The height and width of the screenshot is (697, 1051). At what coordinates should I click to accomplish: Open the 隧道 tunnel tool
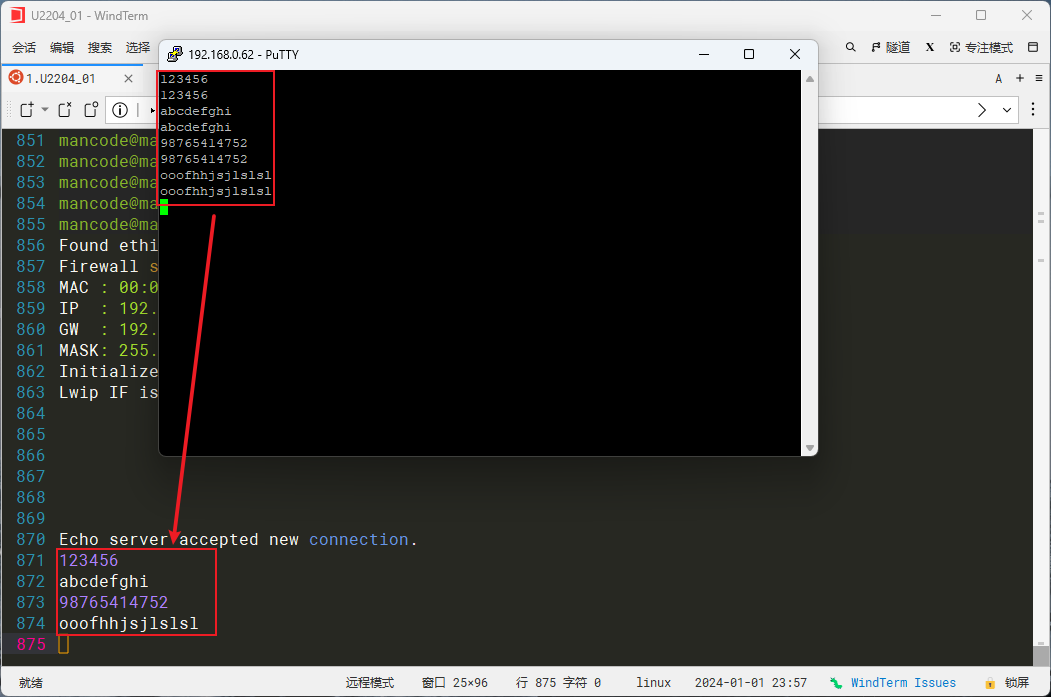[x=891, y=47]
